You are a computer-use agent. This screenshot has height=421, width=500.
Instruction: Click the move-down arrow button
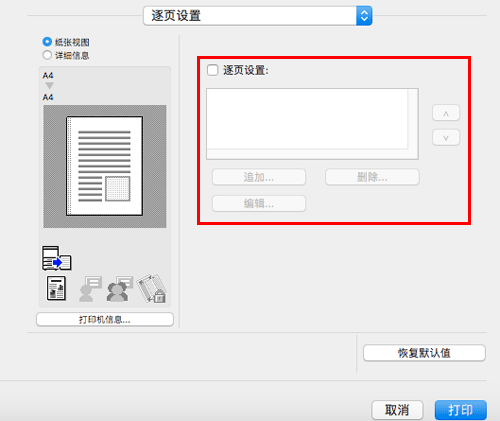coord(446,138)
